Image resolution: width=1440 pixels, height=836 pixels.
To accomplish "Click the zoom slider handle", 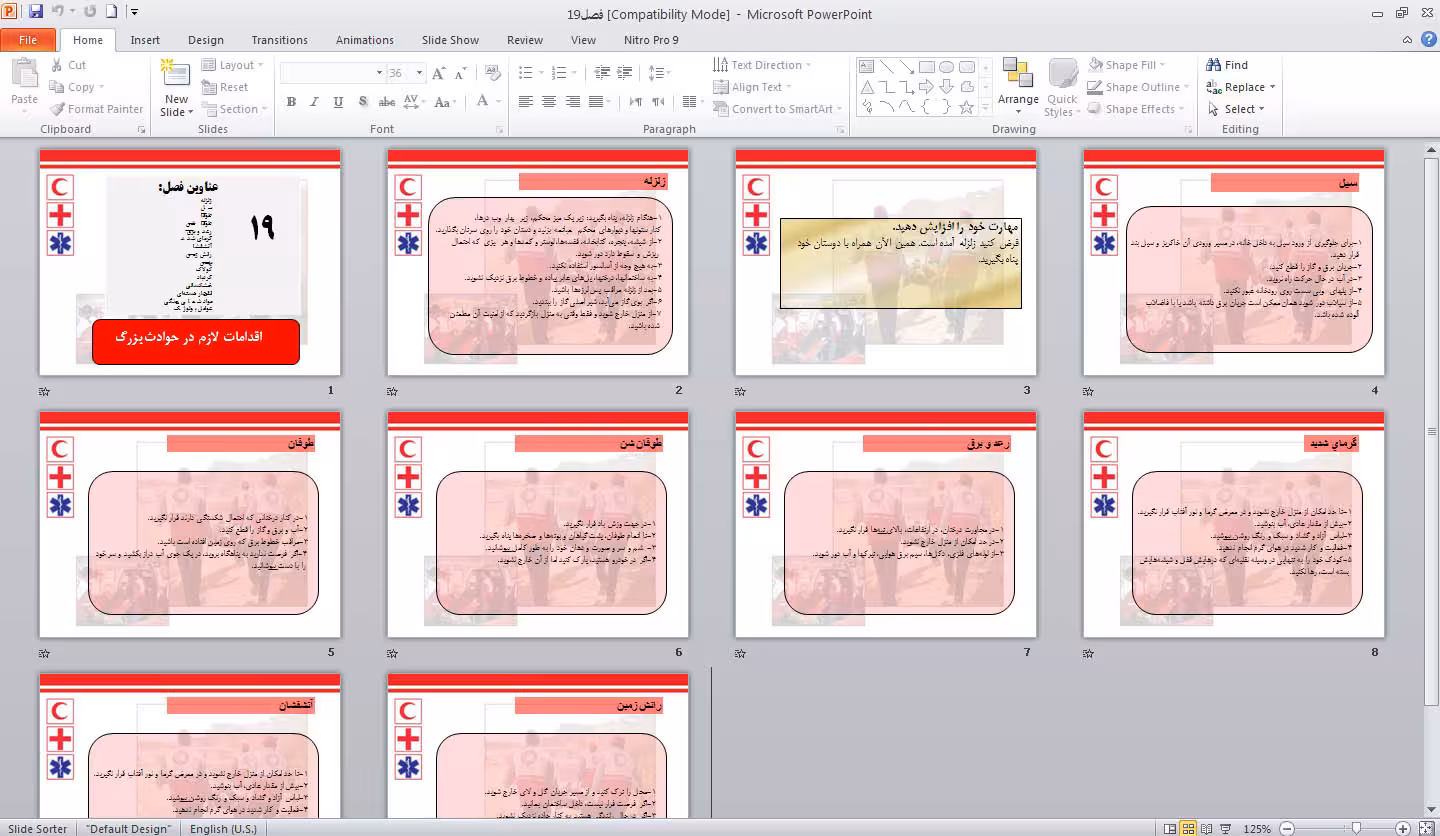I will [x=1356, y=828].
